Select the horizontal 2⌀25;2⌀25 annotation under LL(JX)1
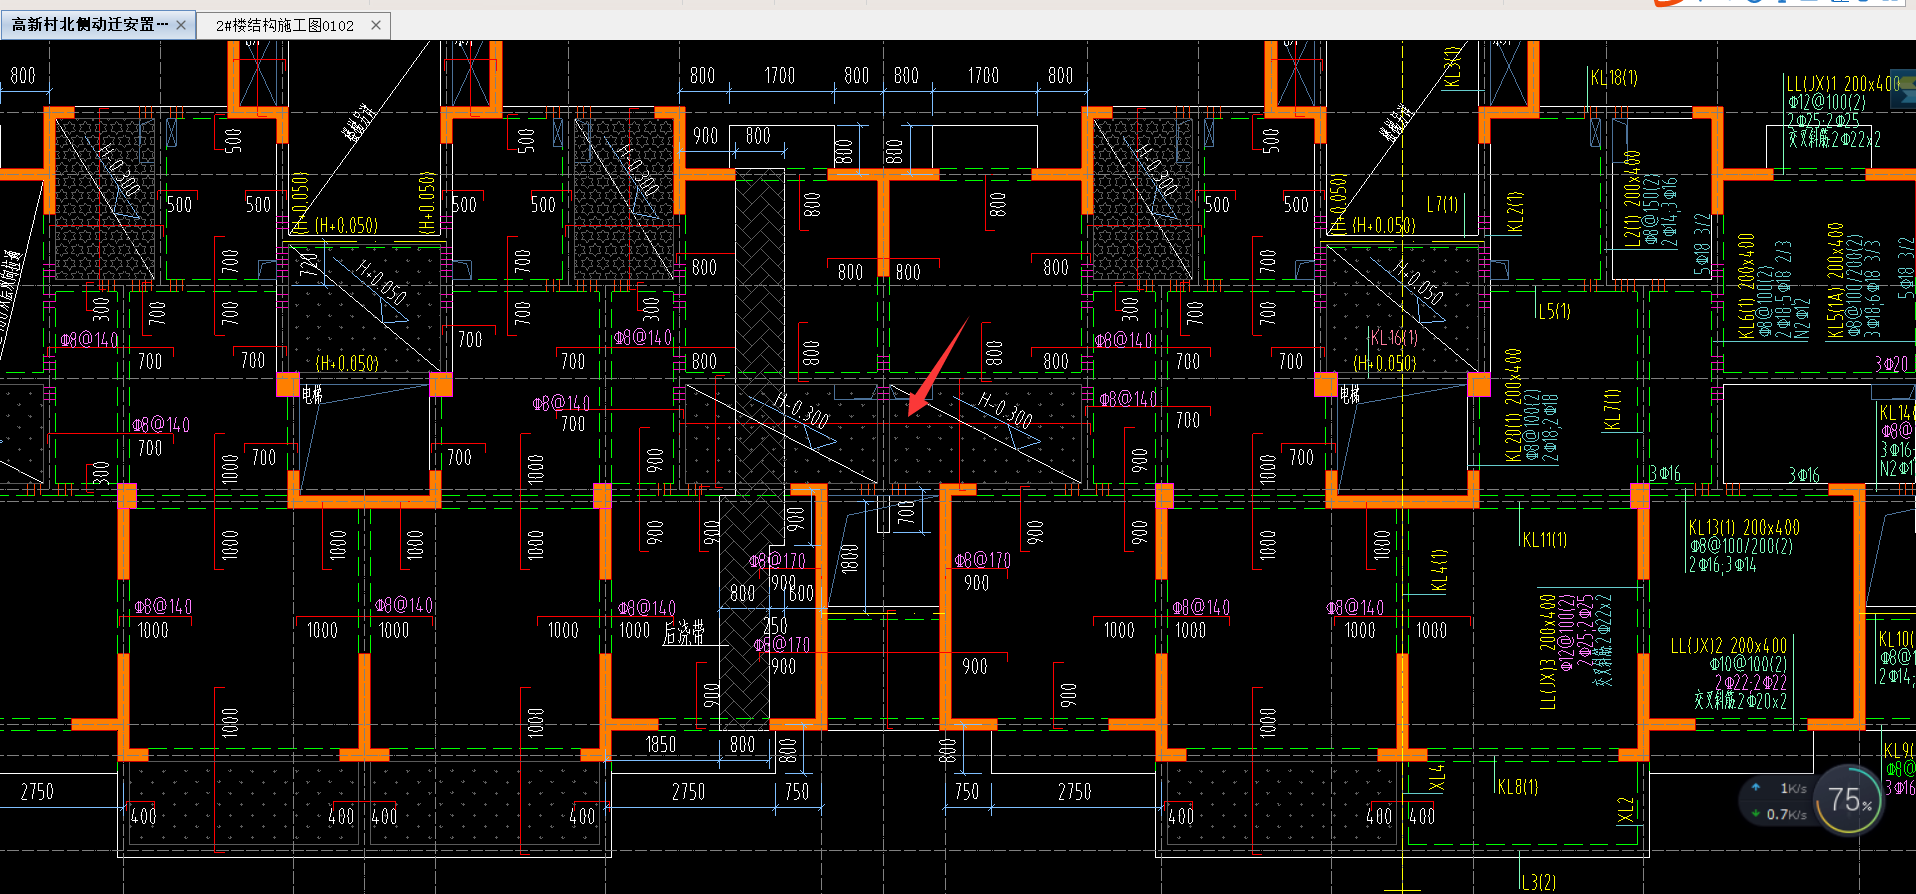This screenshot has height=894, width=1916. 1823,121
